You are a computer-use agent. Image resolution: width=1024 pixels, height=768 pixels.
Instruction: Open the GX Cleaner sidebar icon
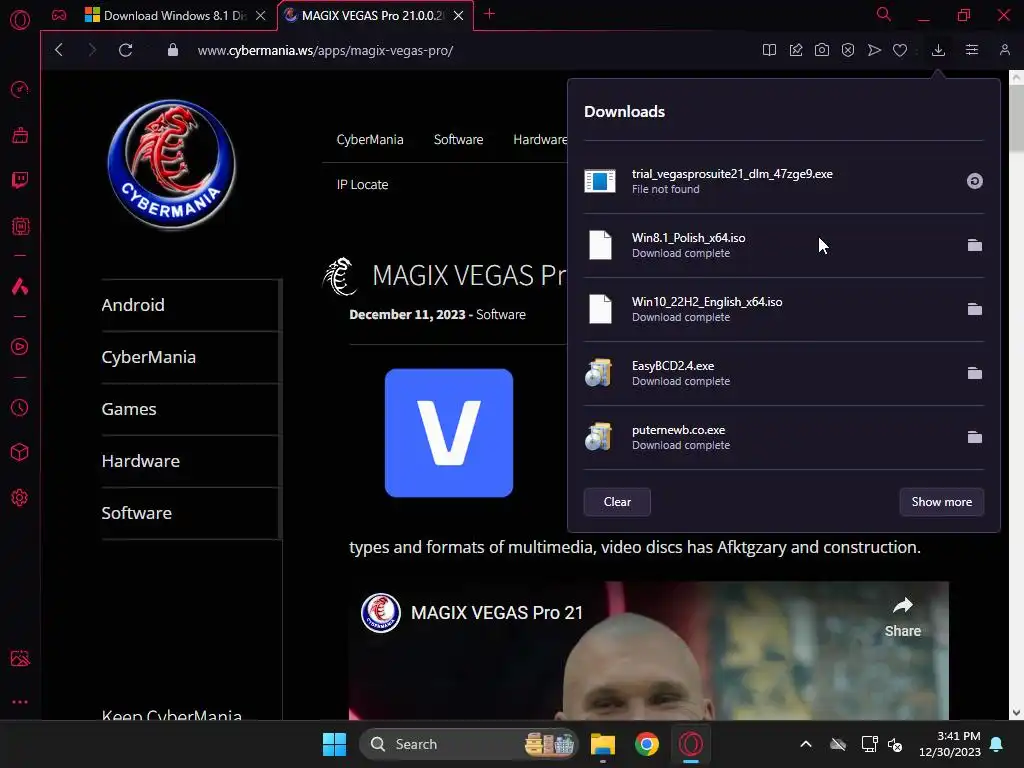(20, 135)
